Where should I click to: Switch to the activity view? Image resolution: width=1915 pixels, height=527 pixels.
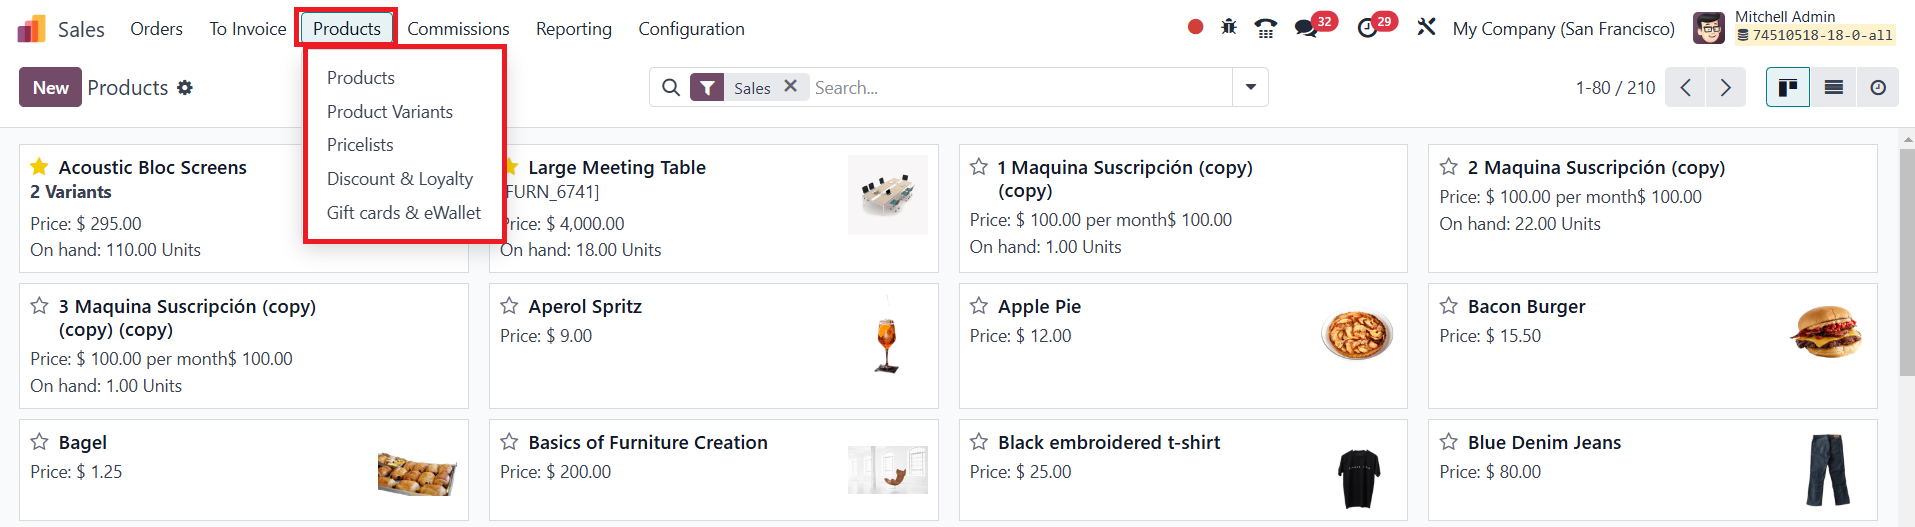[x=1878, y=88]
